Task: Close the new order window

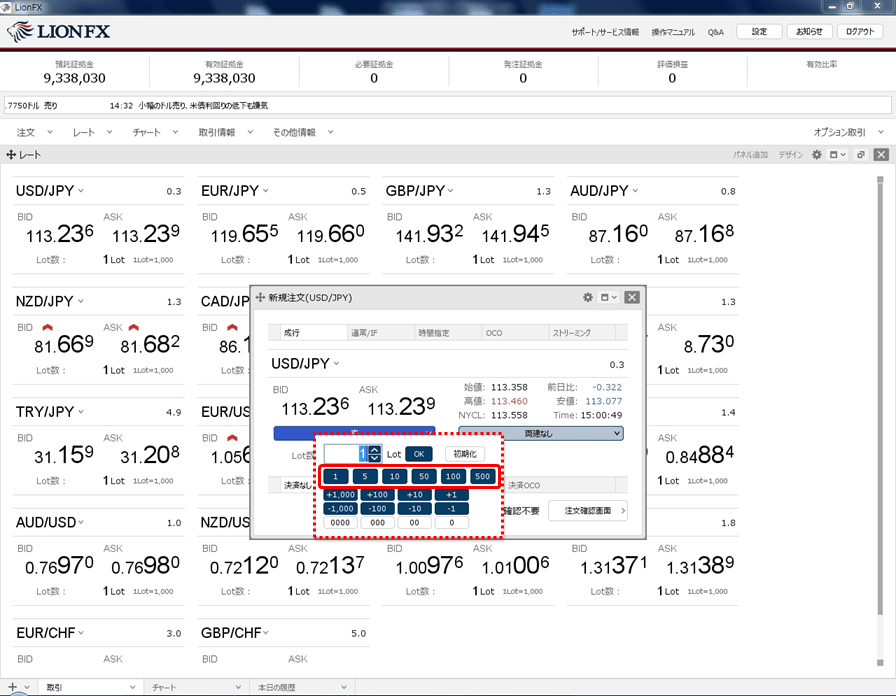Action: pos(631,297)
